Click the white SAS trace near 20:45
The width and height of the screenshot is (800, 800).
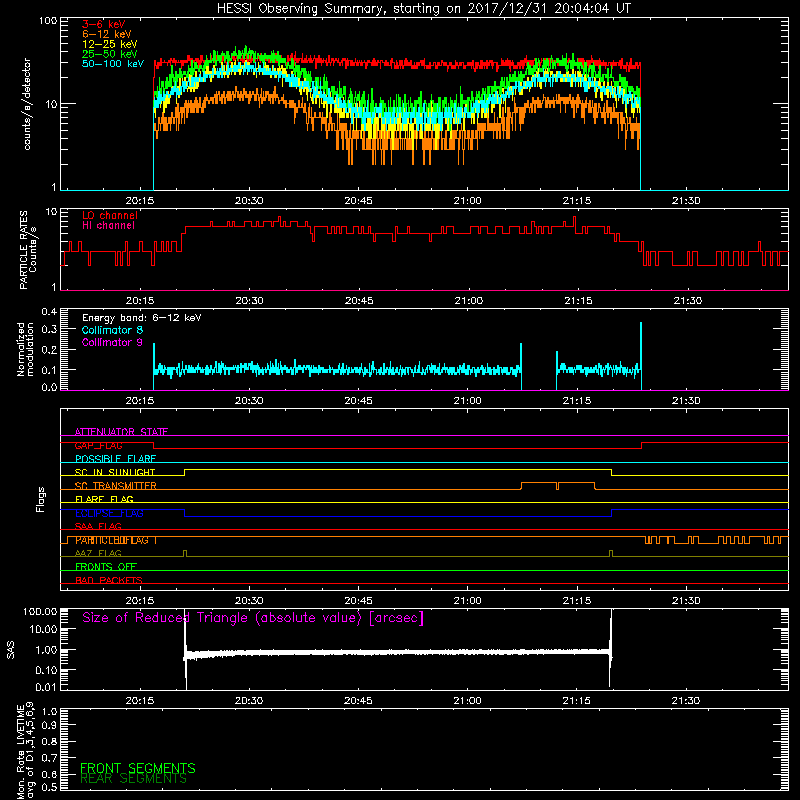[x=358, y=653]
